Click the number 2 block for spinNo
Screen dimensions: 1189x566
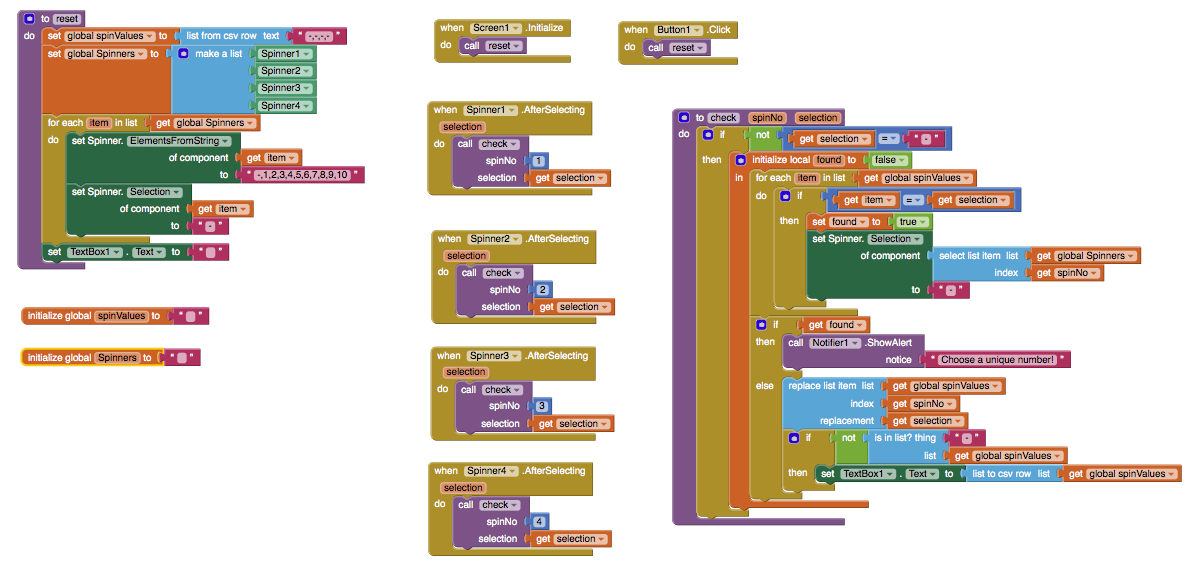click(x=541, y=290)
